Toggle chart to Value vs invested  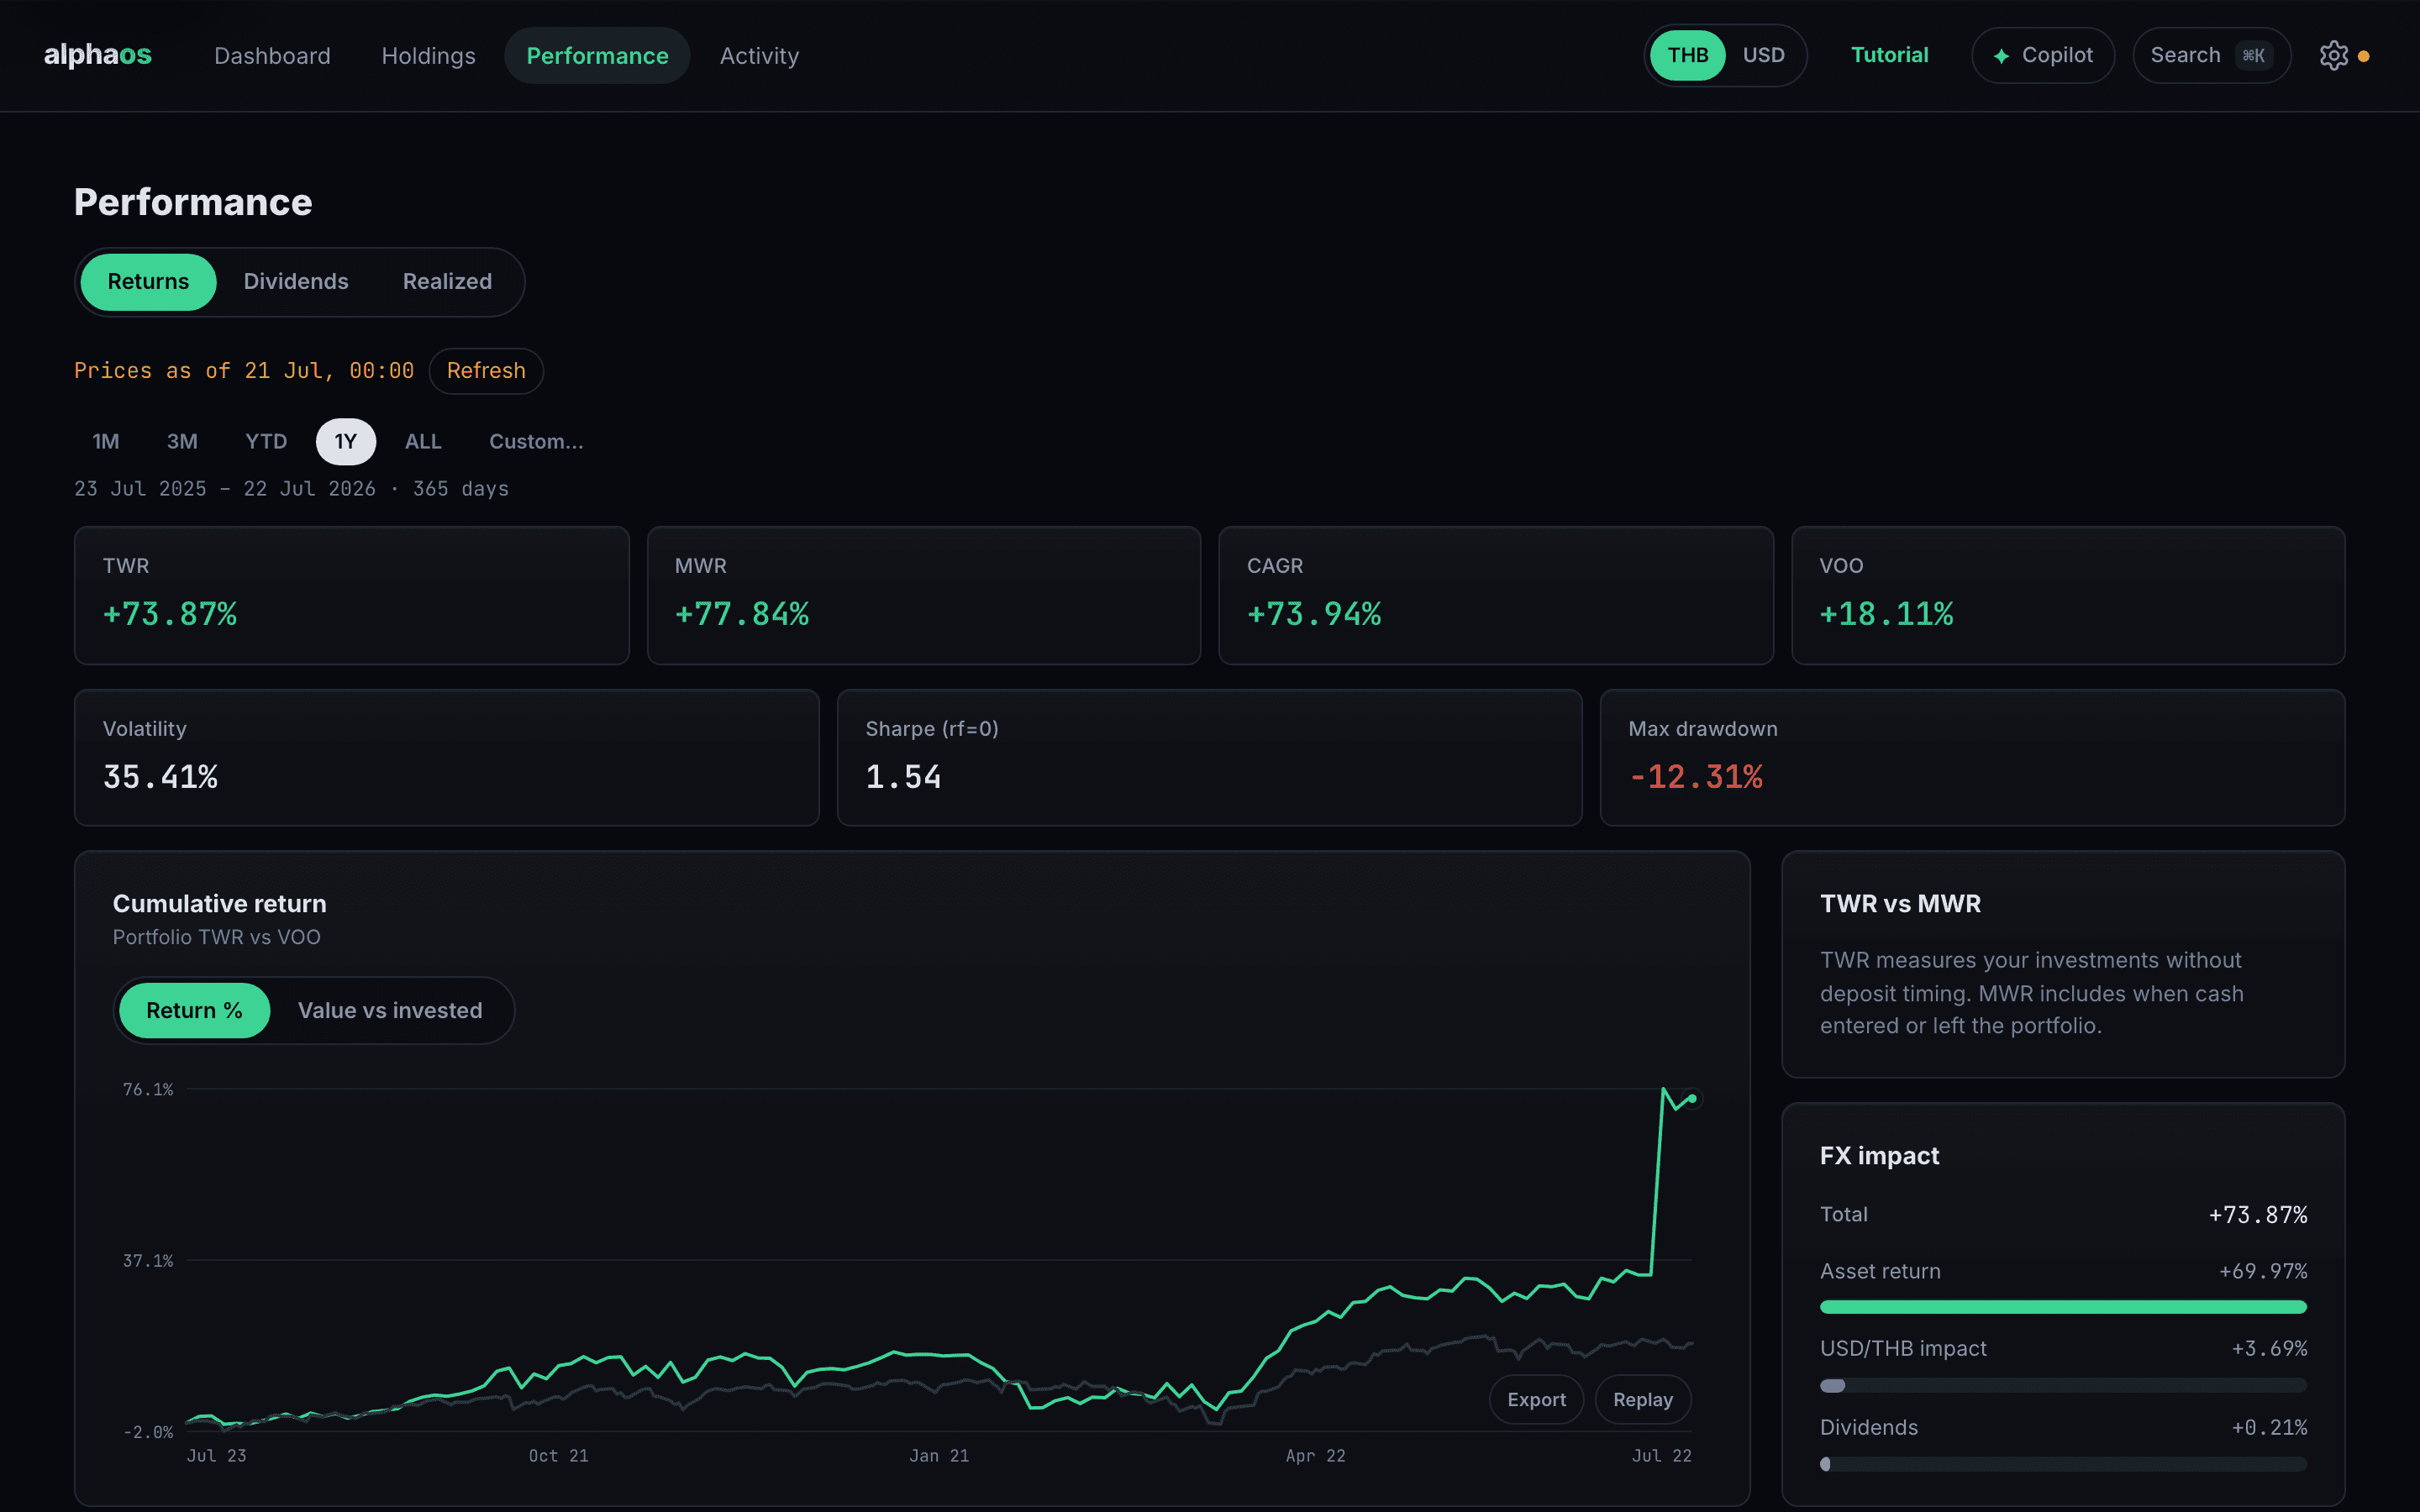click(x=390, y=1010)
